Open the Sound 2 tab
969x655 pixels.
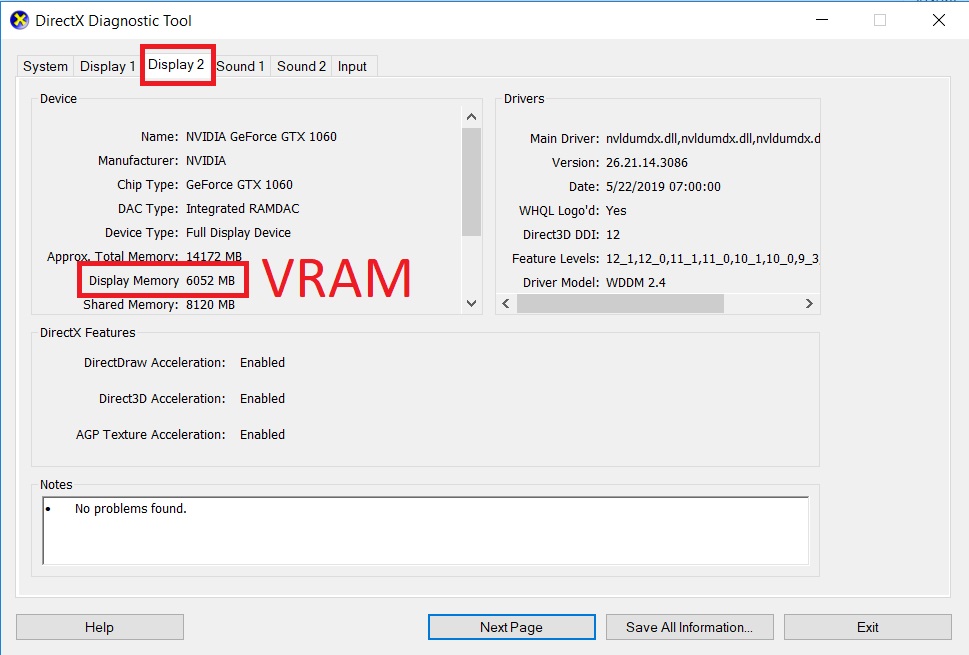point(301,66)
